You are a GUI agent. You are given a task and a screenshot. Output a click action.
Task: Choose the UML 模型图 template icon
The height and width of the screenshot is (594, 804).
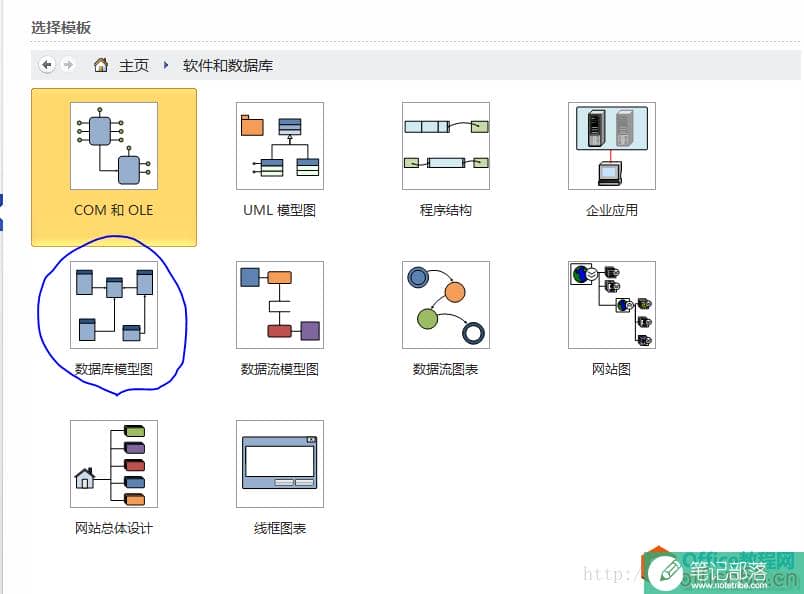point(280,146)
